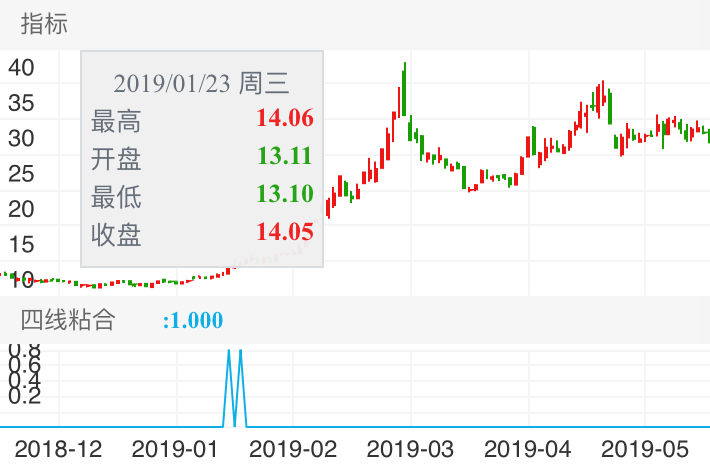Click the 2019-02 date axis label
Viewport: 710px width, 472px height.
coord(293,449)
